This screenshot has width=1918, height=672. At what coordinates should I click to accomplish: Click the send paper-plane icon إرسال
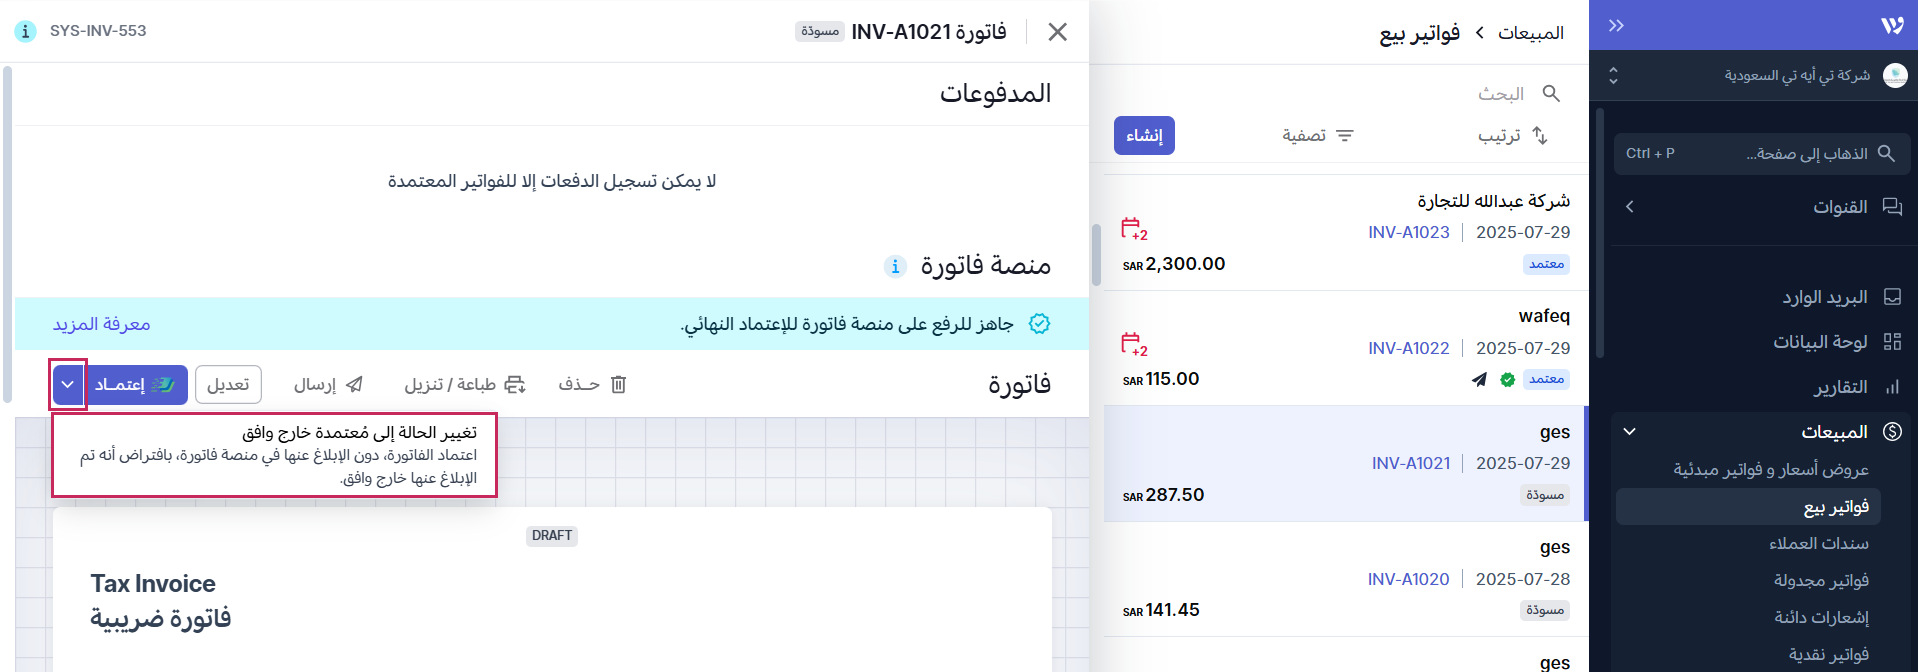point(354,385)
